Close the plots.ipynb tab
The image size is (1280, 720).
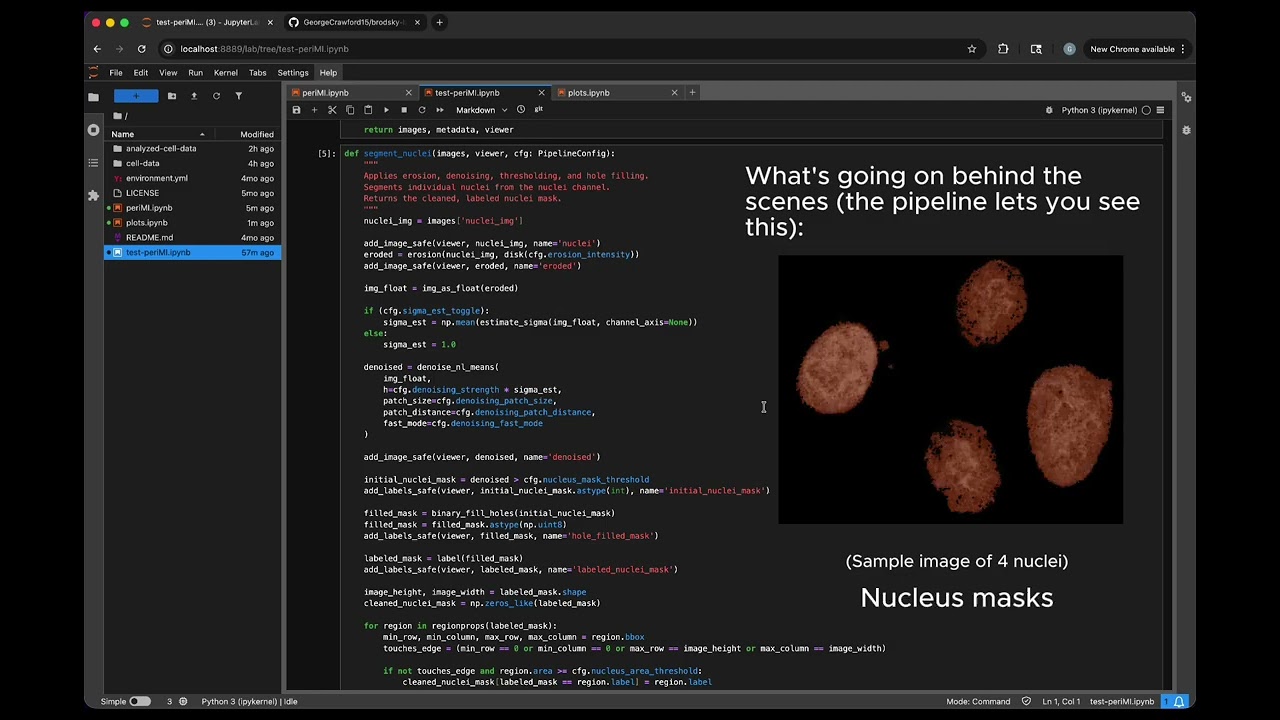click(x=674, y=93)
